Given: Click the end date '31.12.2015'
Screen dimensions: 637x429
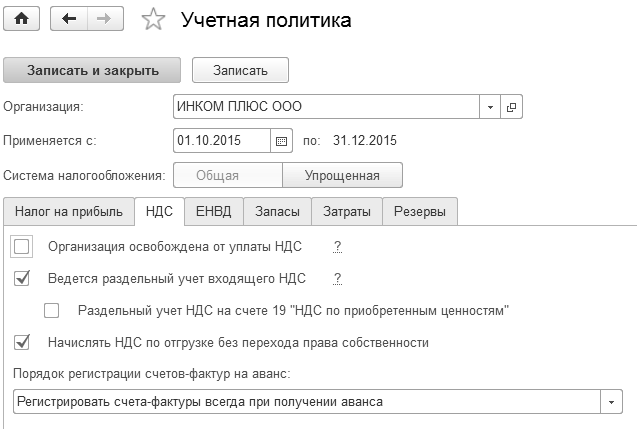Looking at the screenshot, I should [x=365, y=141].
